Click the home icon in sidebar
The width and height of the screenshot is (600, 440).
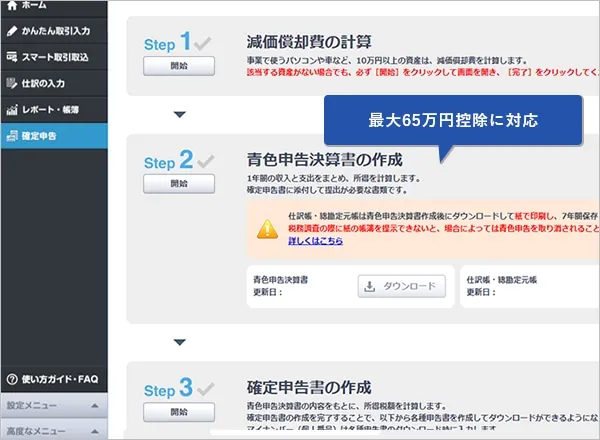pos(12,5)
